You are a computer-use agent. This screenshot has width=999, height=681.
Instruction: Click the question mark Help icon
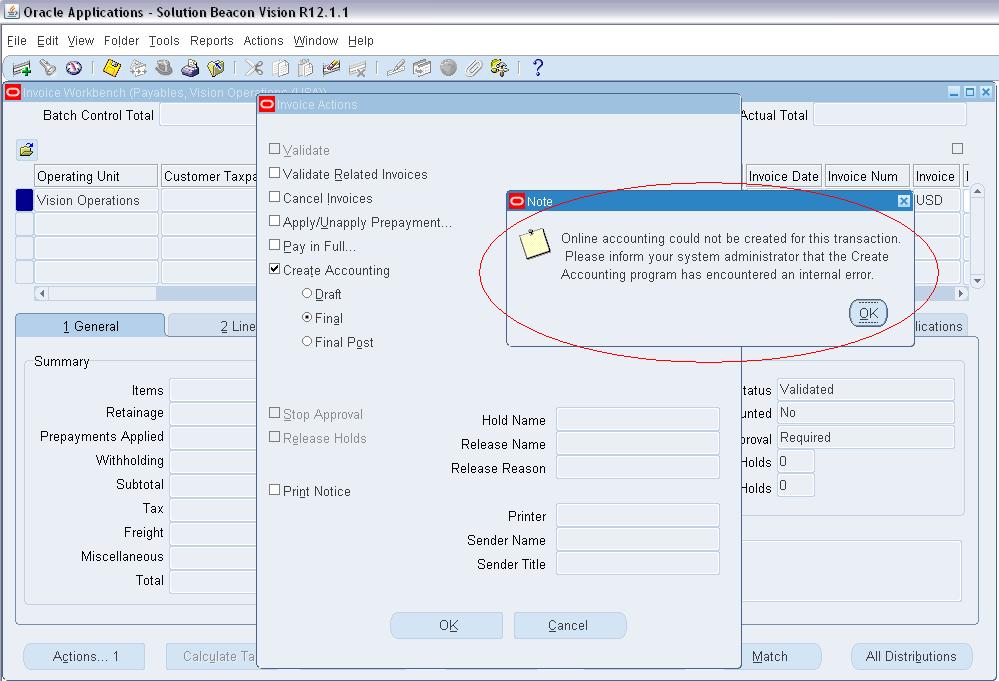tap(538, 68)
